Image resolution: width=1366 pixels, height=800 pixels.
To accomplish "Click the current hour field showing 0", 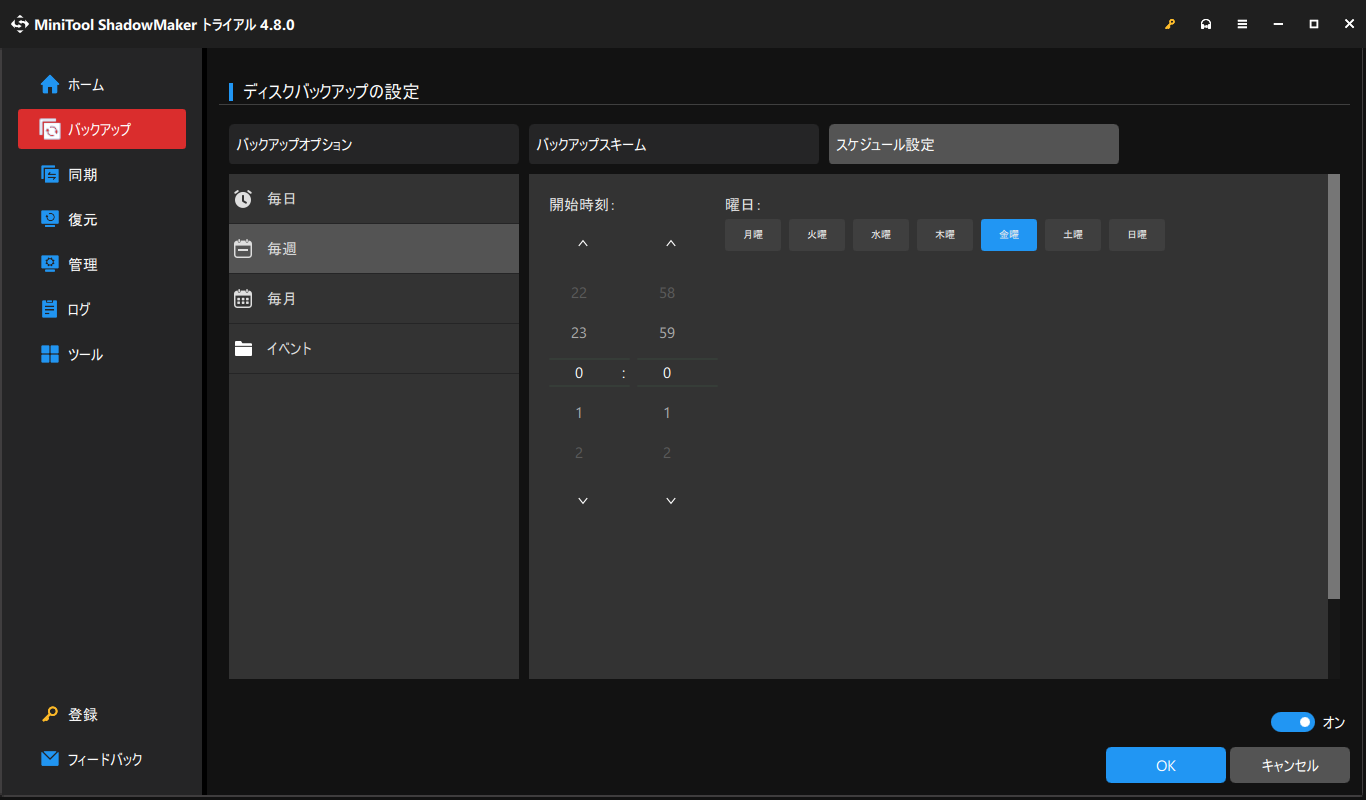I will tap(589, 373).
